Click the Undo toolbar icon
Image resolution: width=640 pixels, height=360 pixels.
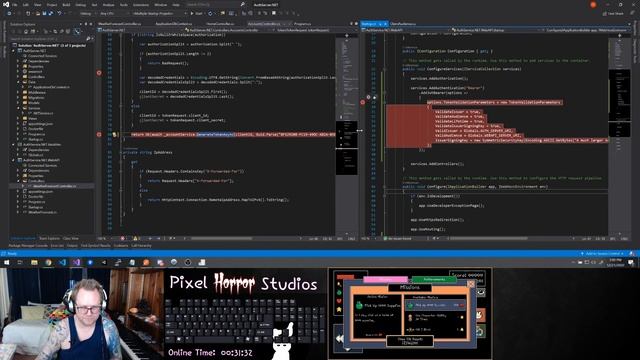(x=60, y=13)
